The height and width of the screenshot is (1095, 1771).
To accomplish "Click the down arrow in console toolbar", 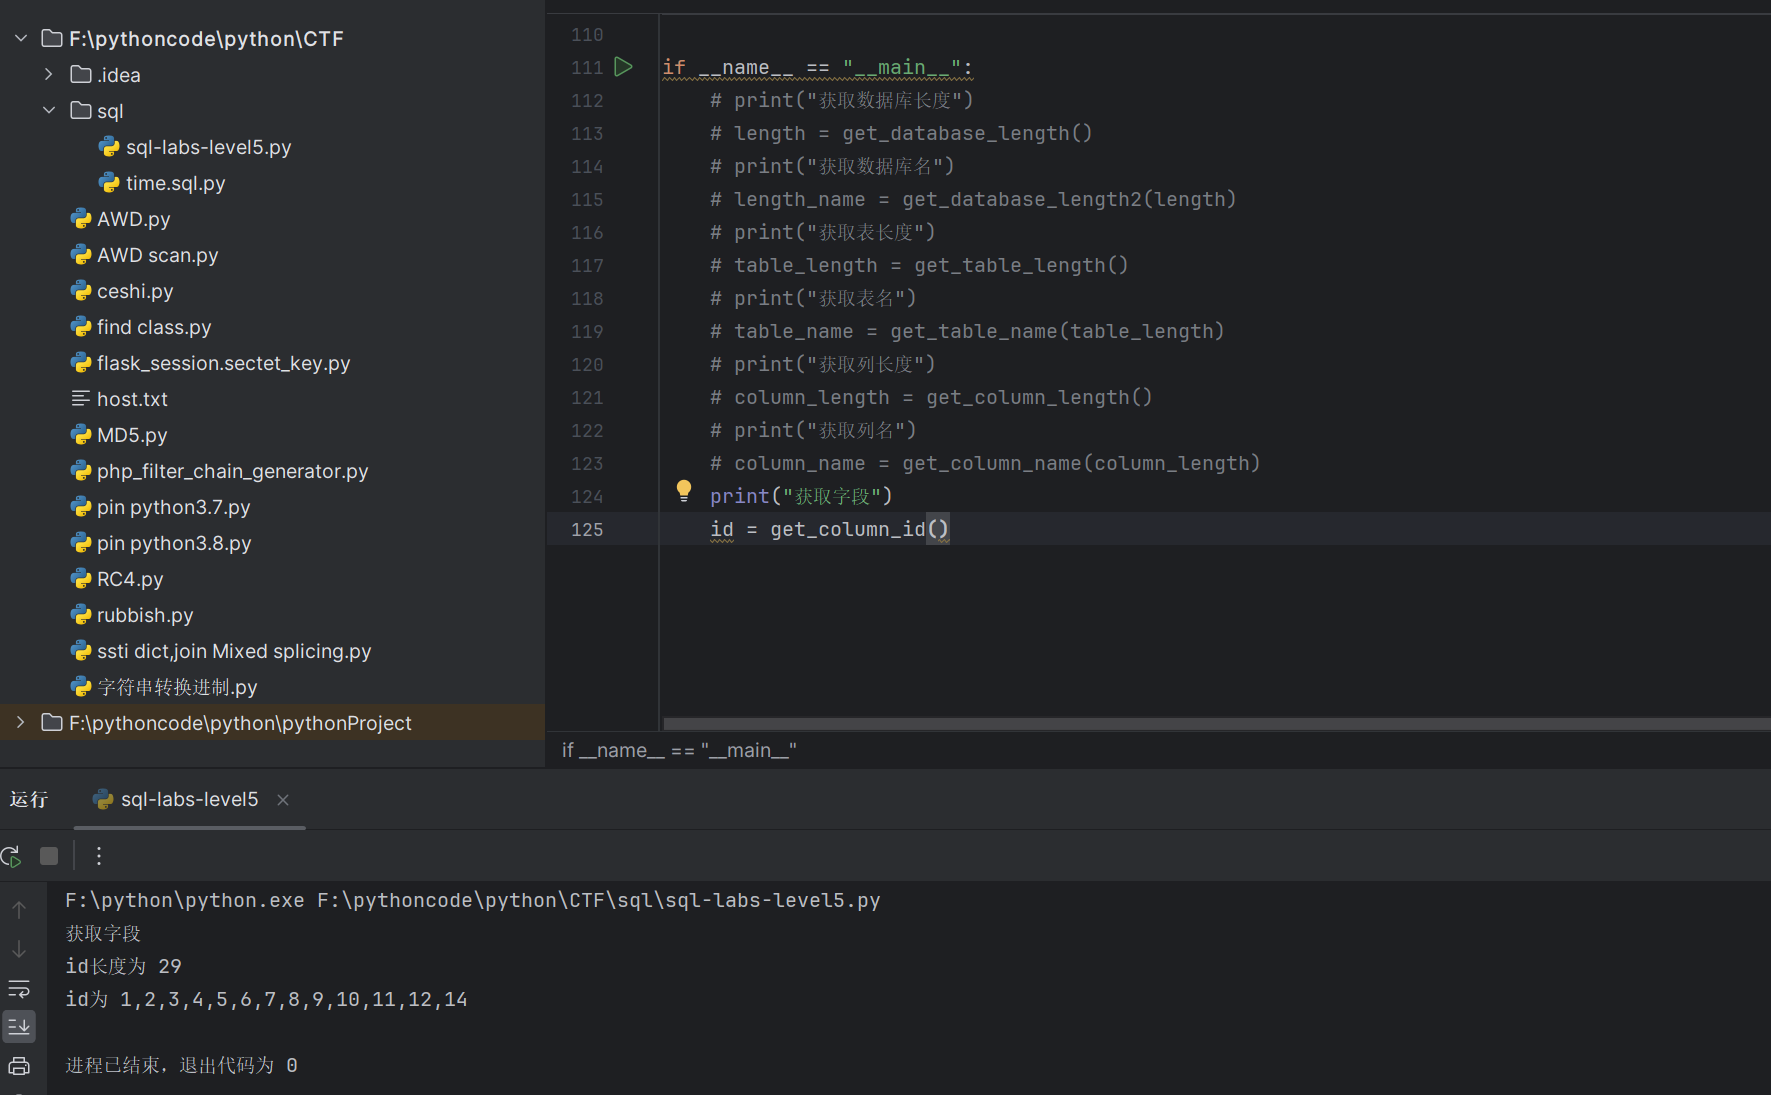I will click(x=18, y=949).
